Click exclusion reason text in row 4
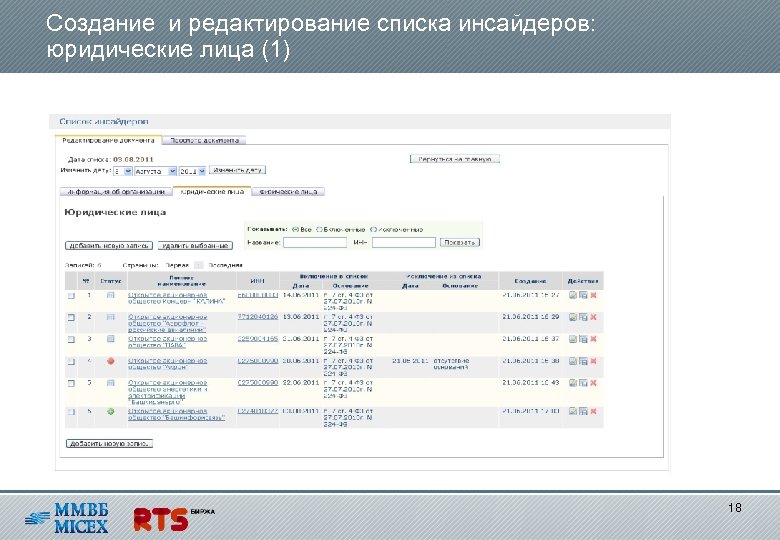This screenshot has height=540, width=780. point(451,364)
